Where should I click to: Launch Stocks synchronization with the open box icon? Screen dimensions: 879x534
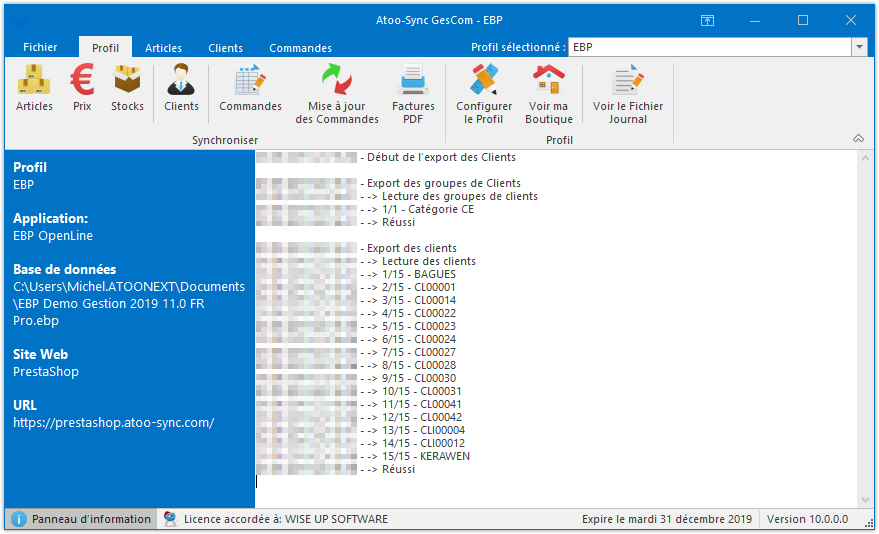click(x=127, y=80)
